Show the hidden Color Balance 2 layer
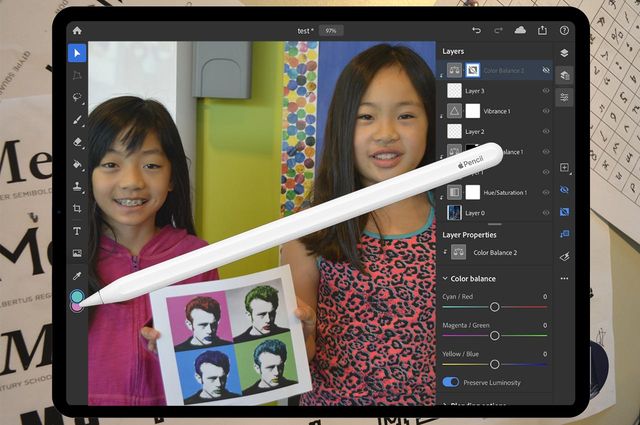Screen dimensions: 640x425 point(546,70)
